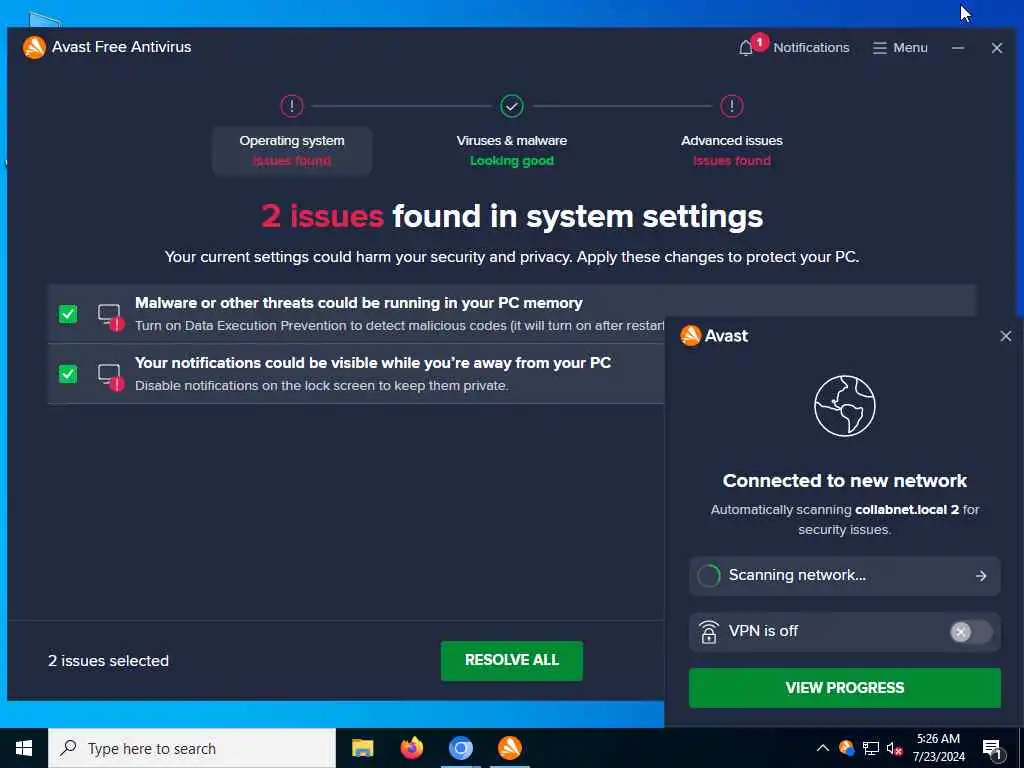Viewport: 1024px width, 768px height.
Task: Close the Avast network popup
Action: 1006,336
